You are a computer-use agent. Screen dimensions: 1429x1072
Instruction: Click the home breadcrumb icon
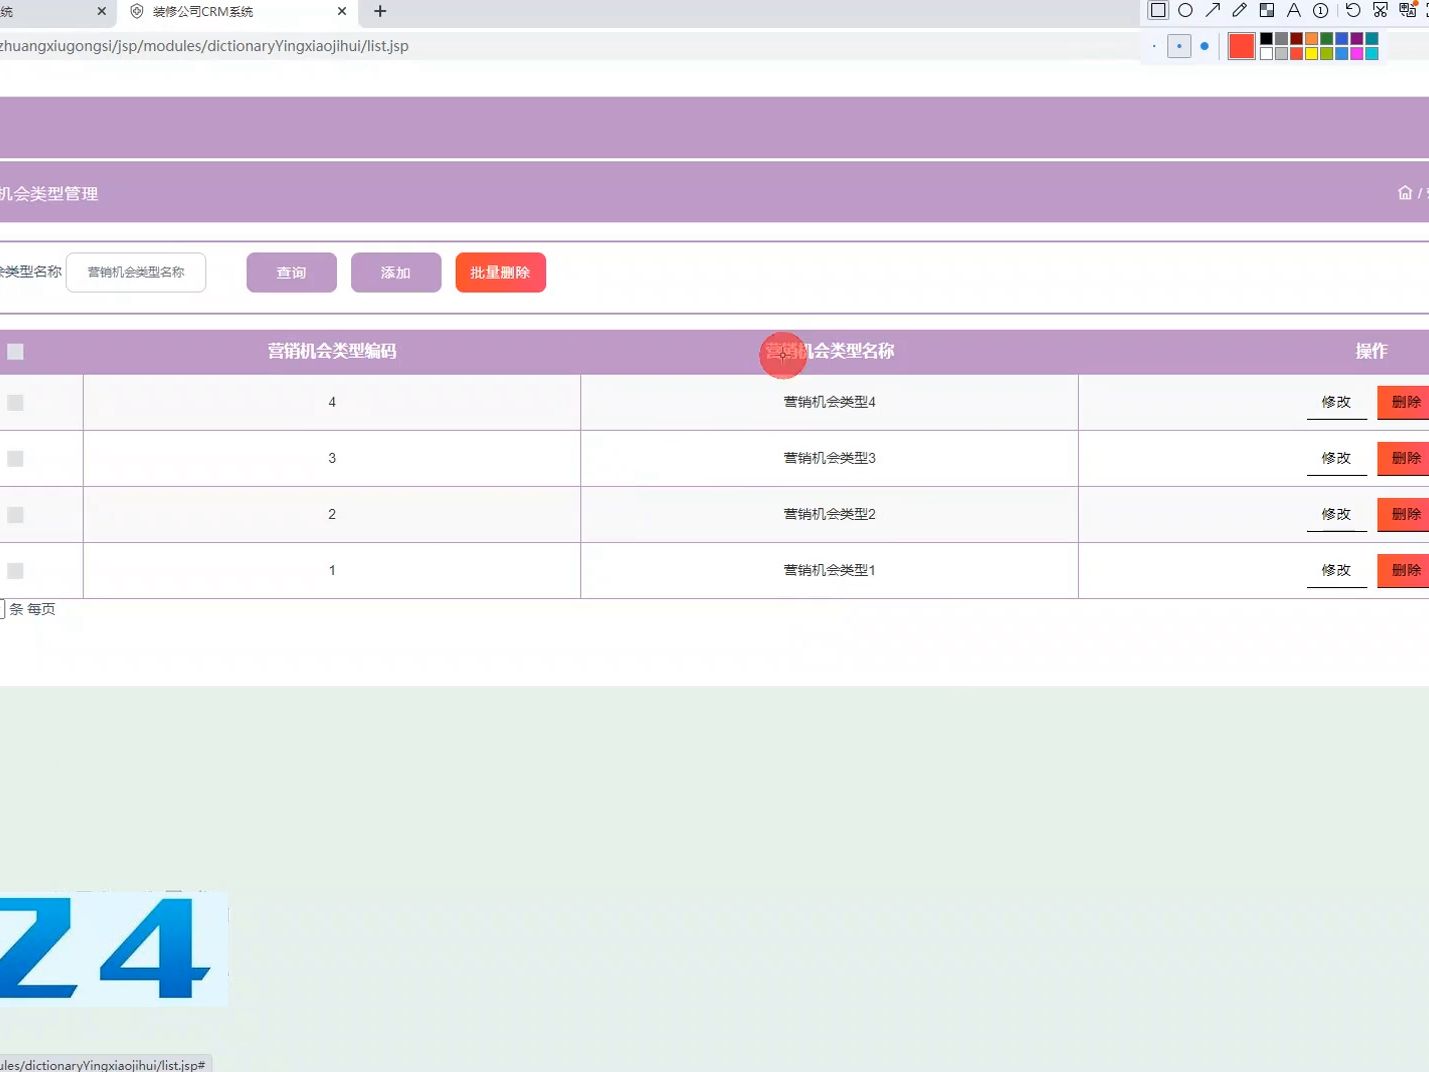tap(1405, 193)
